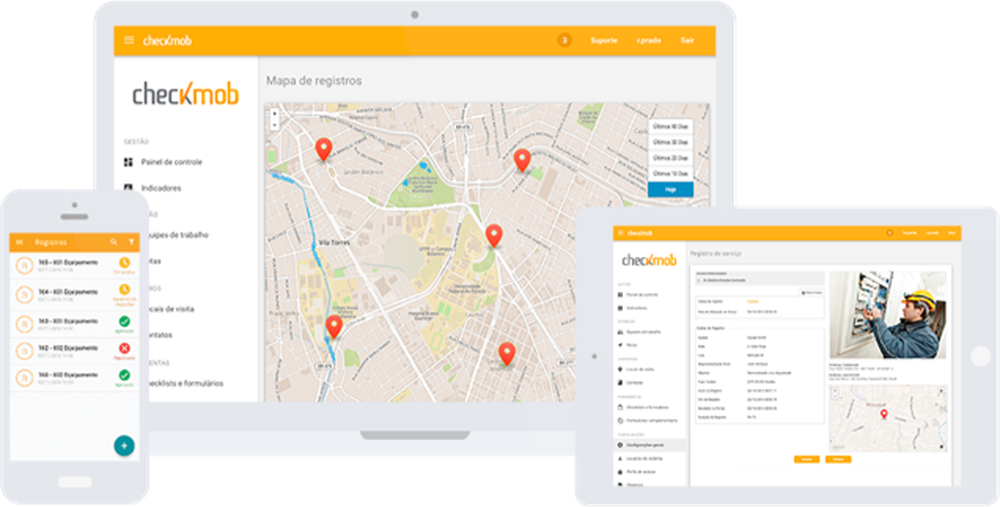The width and height of the screenshot is (1000, 507).
Task: Open Painel de controle in laptop sidebar
Action: pyautogui.click(x=172, y=162)
